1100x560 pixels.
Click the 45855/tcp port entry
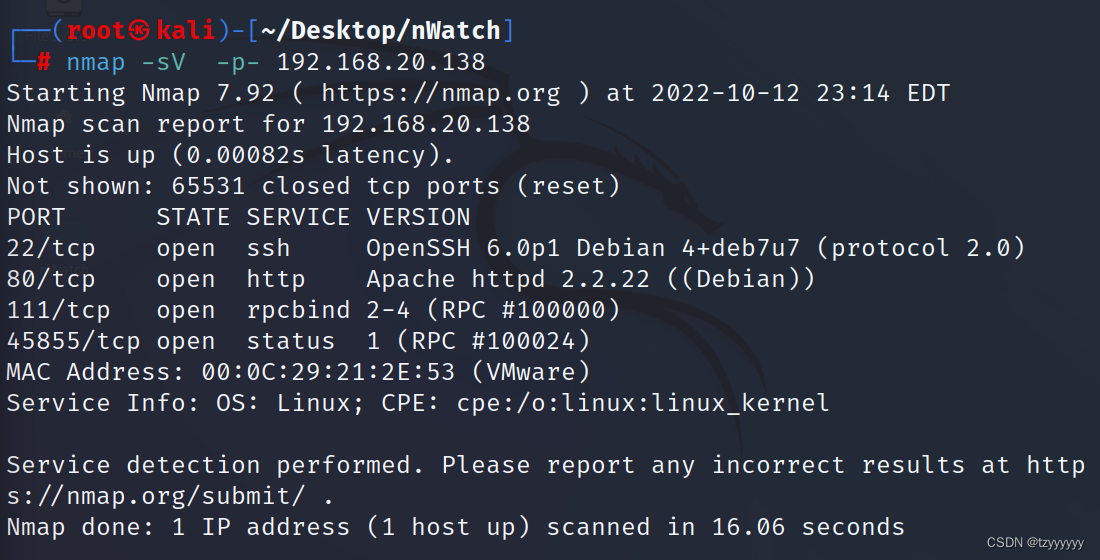[x=74, y=341]
